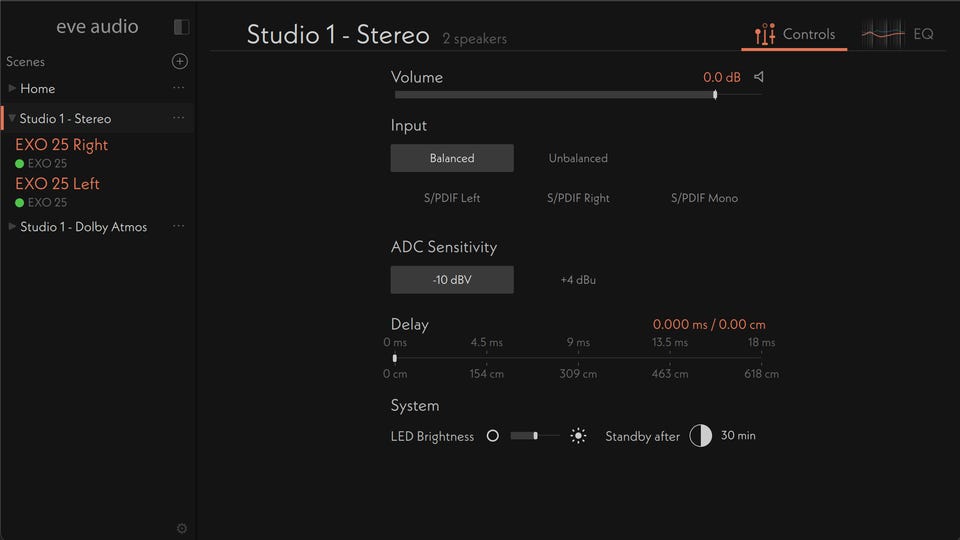Screen dimensions: 960x540
Task: Click the dim LED brightness circle icon
Action: tap(492, 436)
